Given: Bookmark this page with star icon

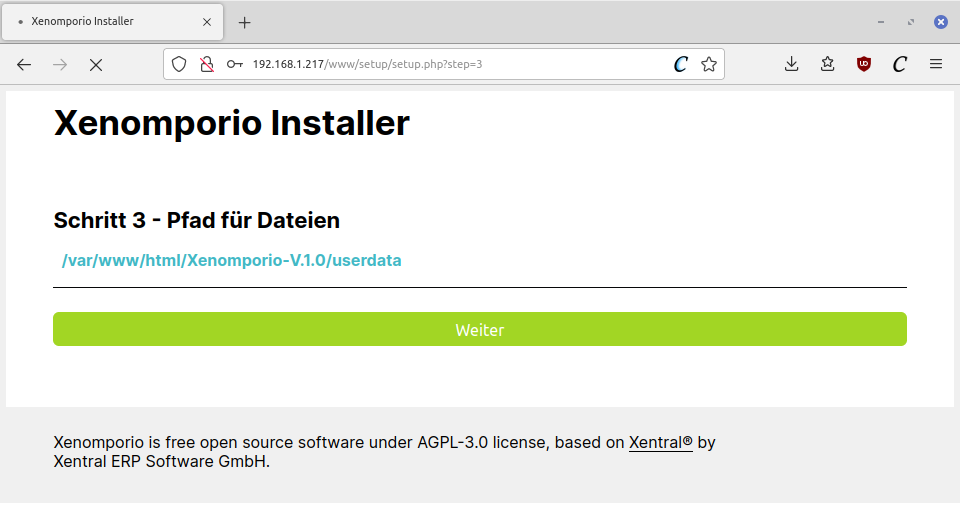Looking at the screenshot, I should [x=709, y=64].
